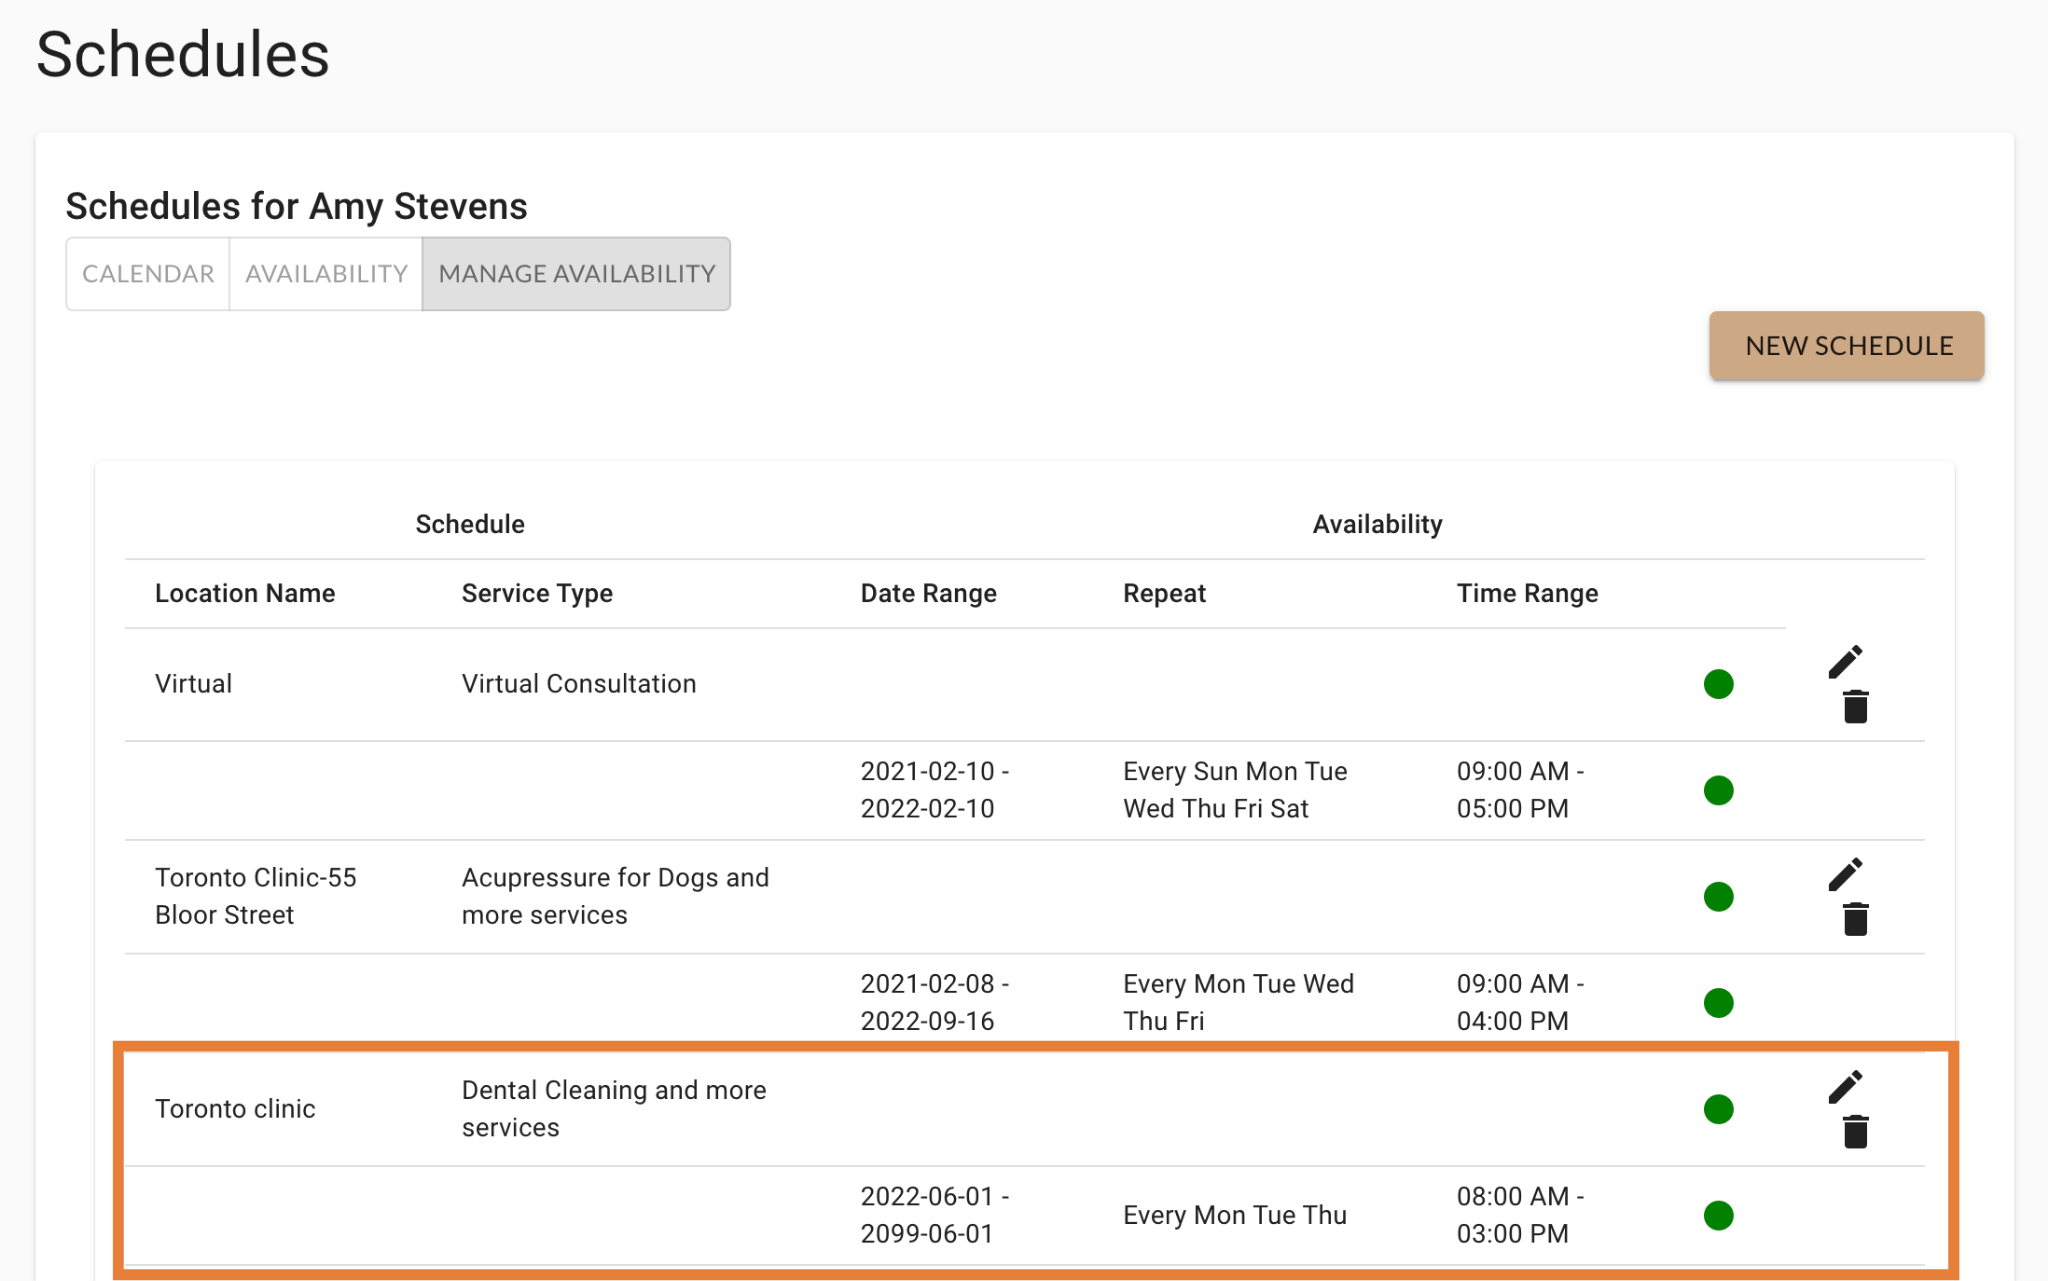Click the Schedule group header
Screen dimensions: 2048x1281
[x=470, y=524]
